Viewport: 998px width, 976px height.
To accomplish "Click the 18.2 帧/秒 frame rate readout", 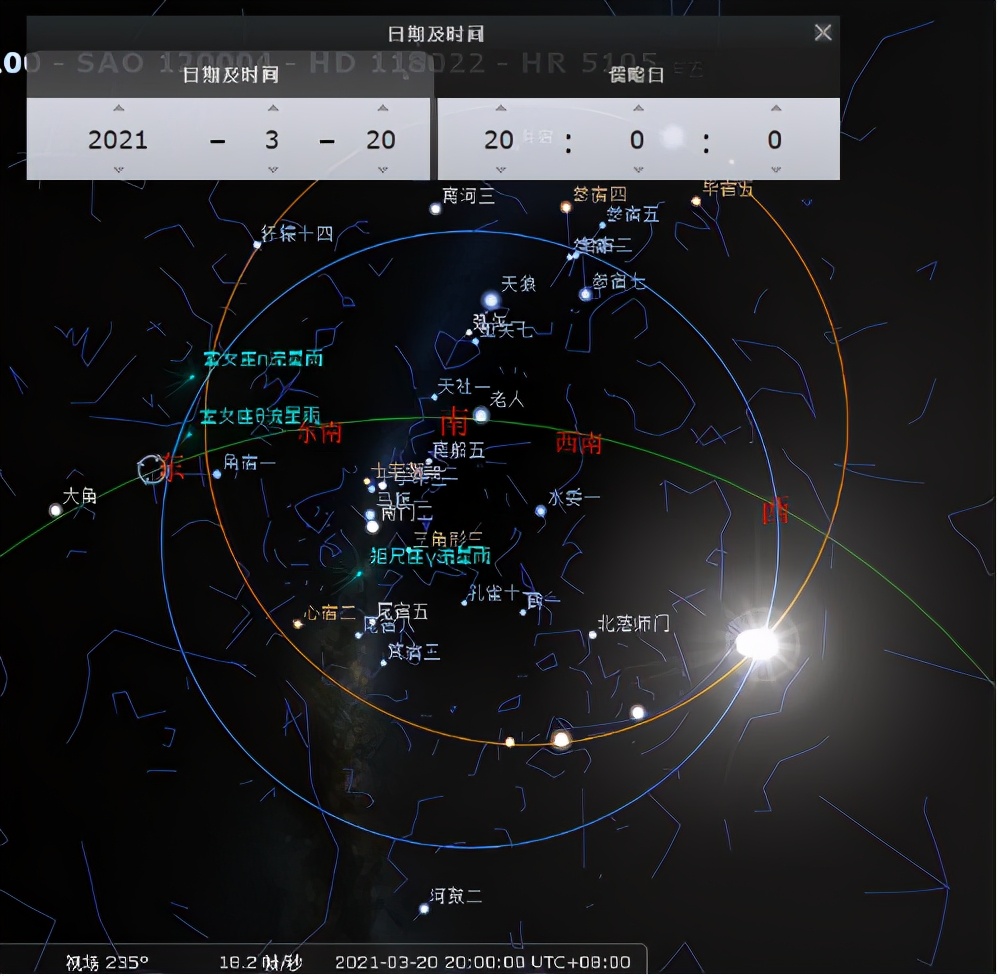I will coord(261,962).
